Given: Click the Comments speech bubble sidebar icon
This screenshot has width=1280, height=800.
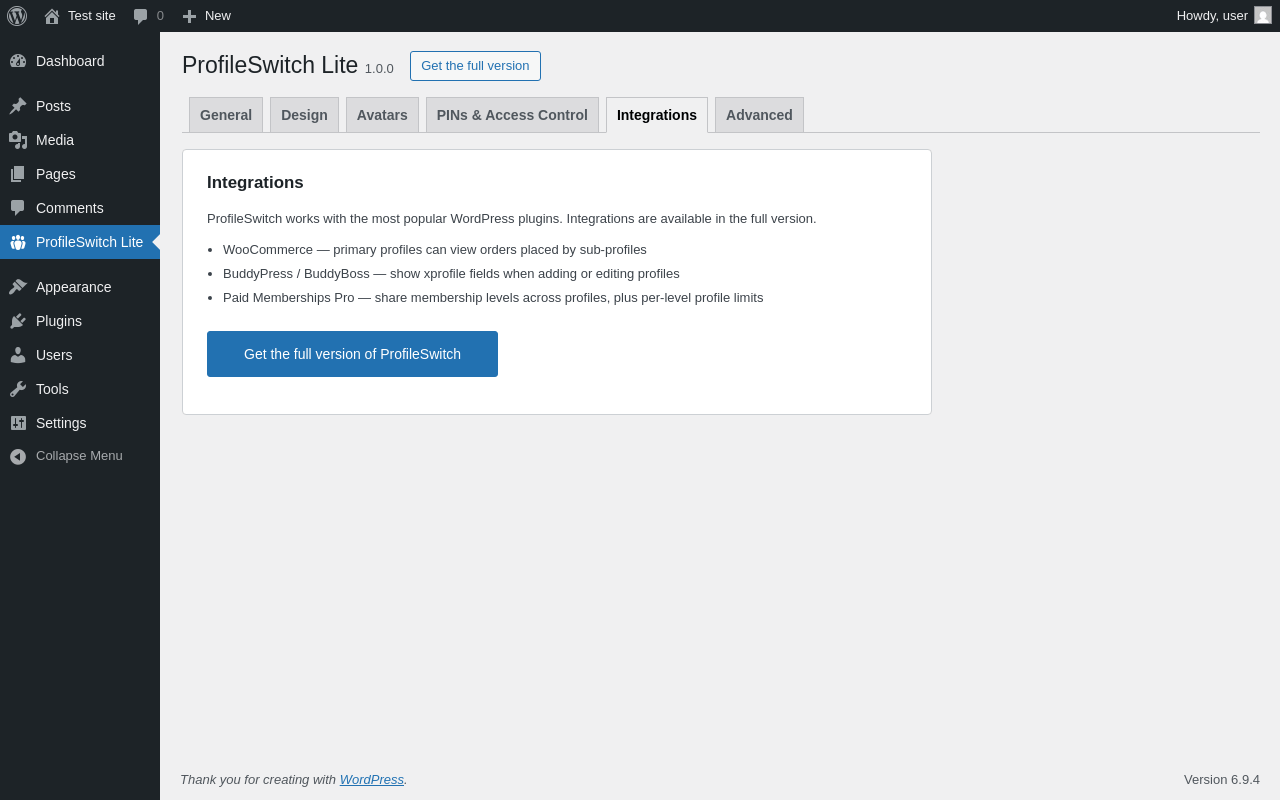Looking at the screenshot, I should pyautogui.click(x=18, y=208).
